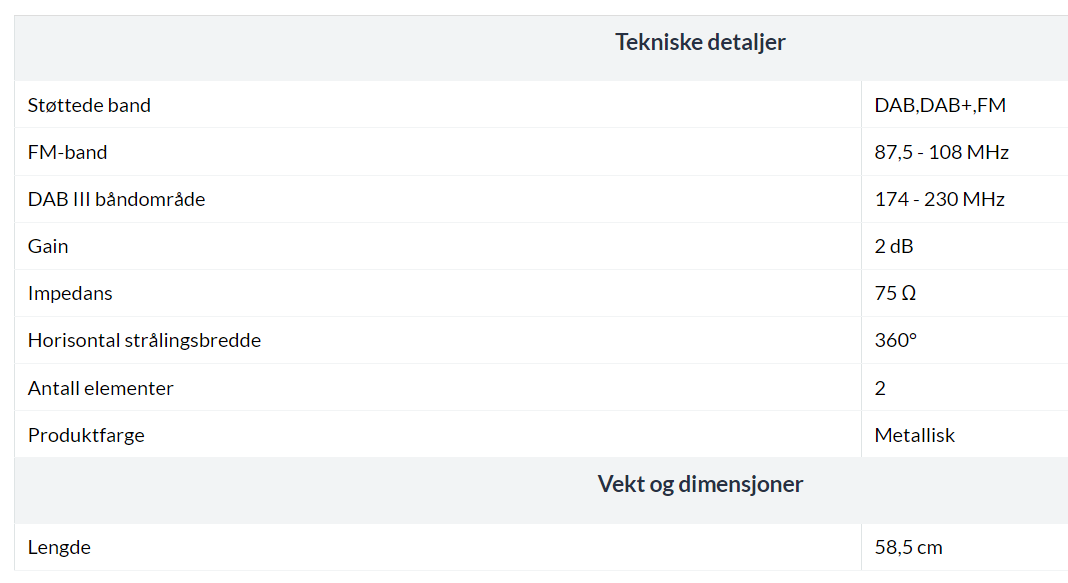Click the Vekt og dimensjoner header

[700, 484]
